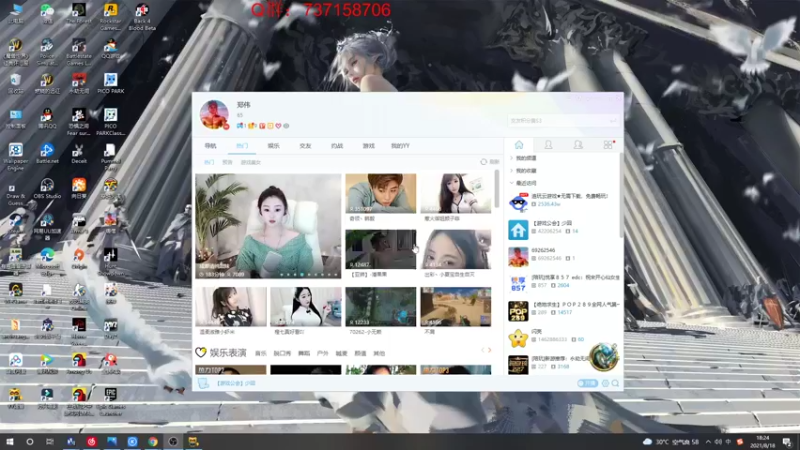Open the notification center in system tray
The width and height of the screenshot is (800, 450).
(787, 442)
